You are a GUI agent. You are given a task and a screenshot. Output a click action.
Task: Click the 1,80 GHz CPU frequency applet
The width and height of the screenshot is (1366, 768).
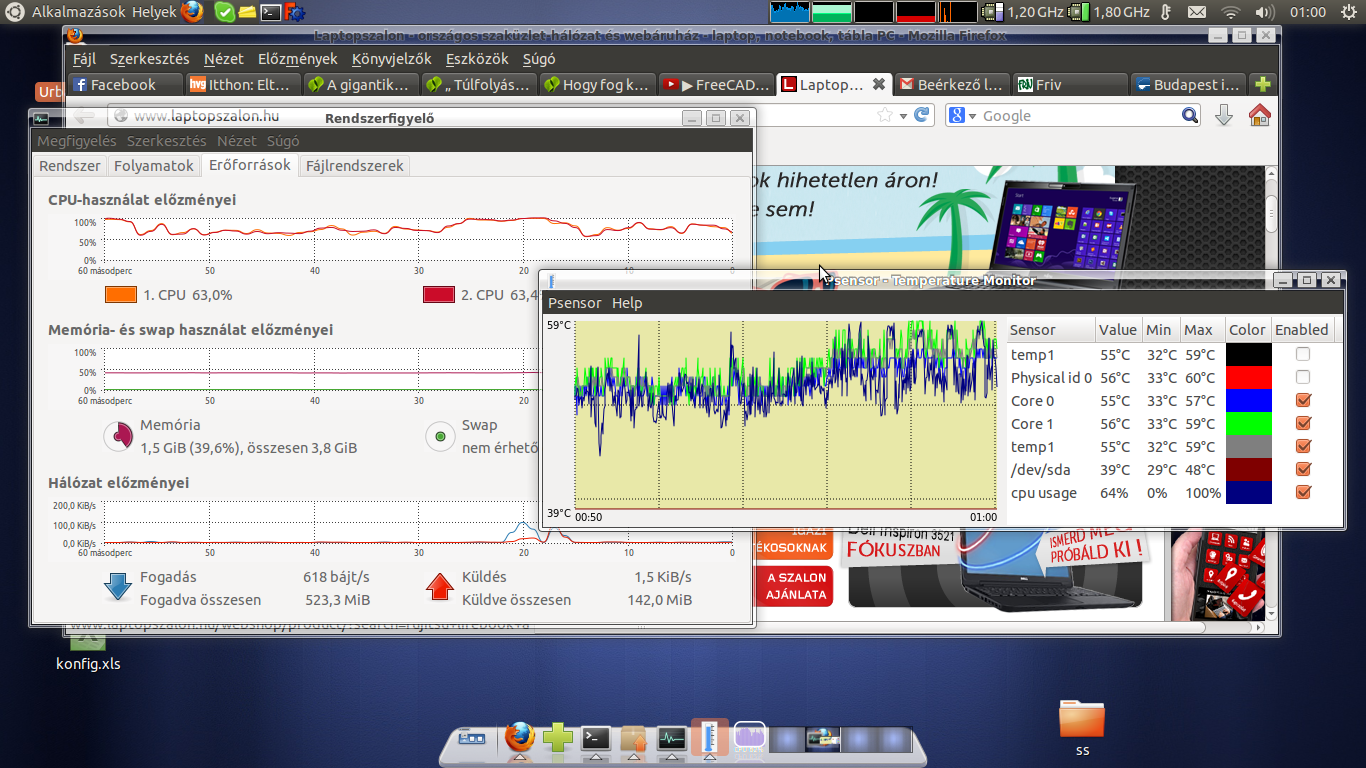pos(1109,12)
